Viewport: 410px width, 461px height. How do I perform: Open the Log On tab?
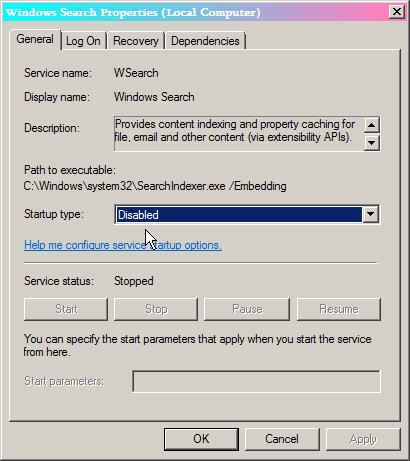coord(83,41)
